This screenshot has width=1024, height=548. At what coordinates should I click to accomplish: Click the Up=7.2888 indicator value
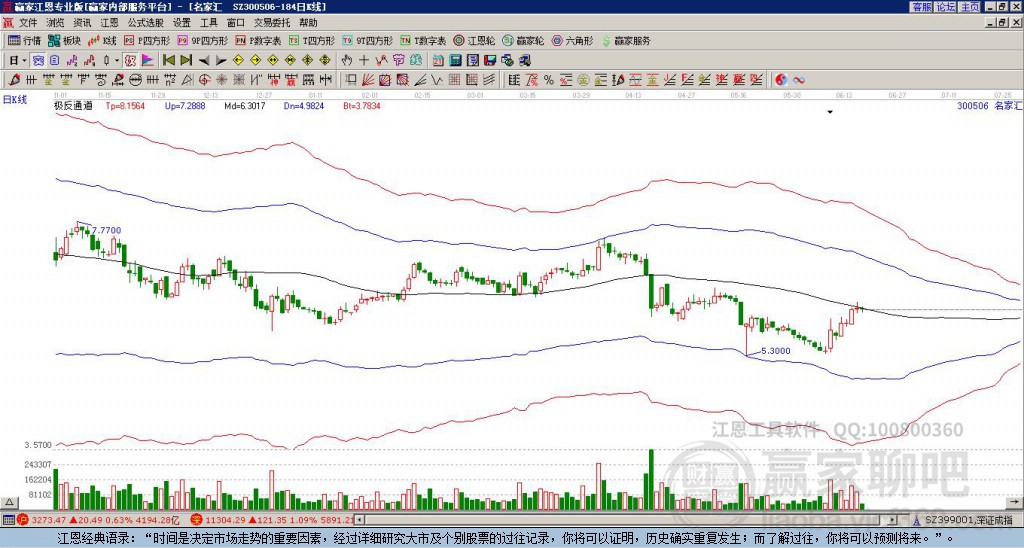185,105
